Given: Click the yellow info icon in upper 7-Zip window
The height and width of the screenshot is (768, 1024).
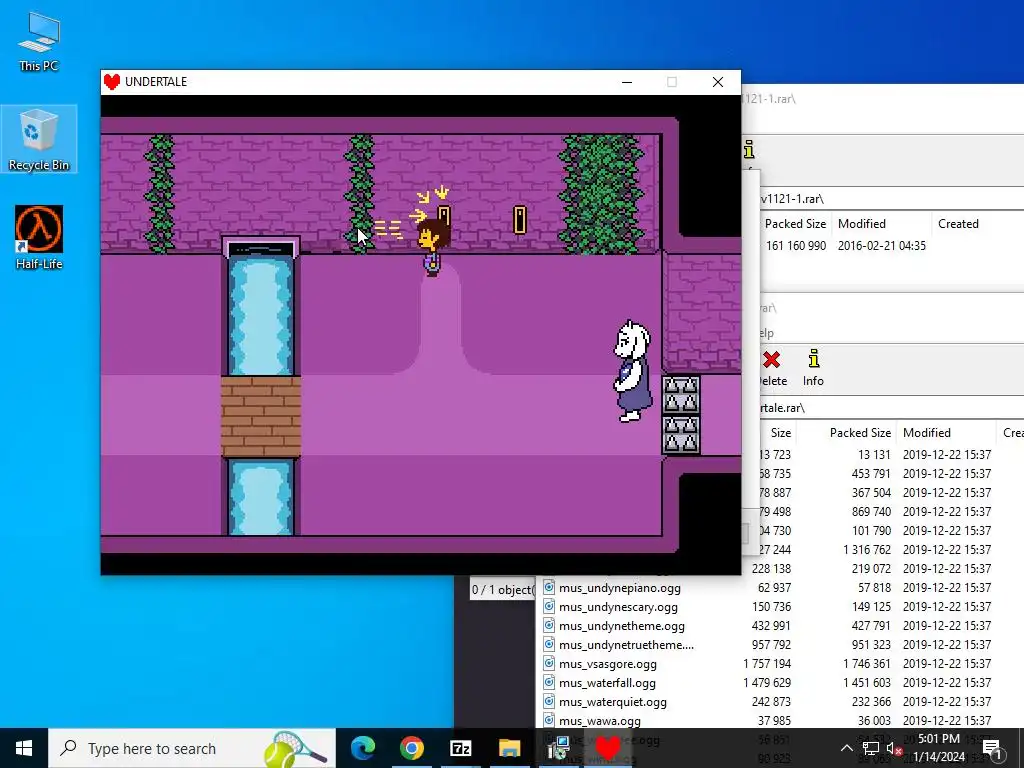Looking at the screenshot, I should click(749, 150).
